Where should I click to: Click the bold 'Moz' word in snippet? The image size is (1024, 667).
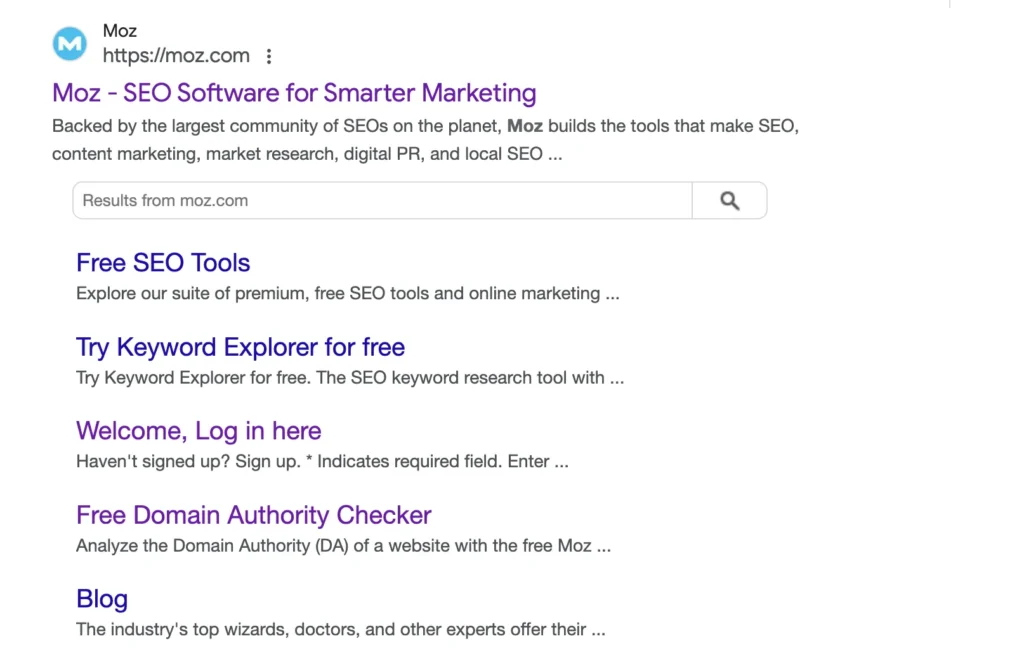pyautogui.click(x=525, y=127)
